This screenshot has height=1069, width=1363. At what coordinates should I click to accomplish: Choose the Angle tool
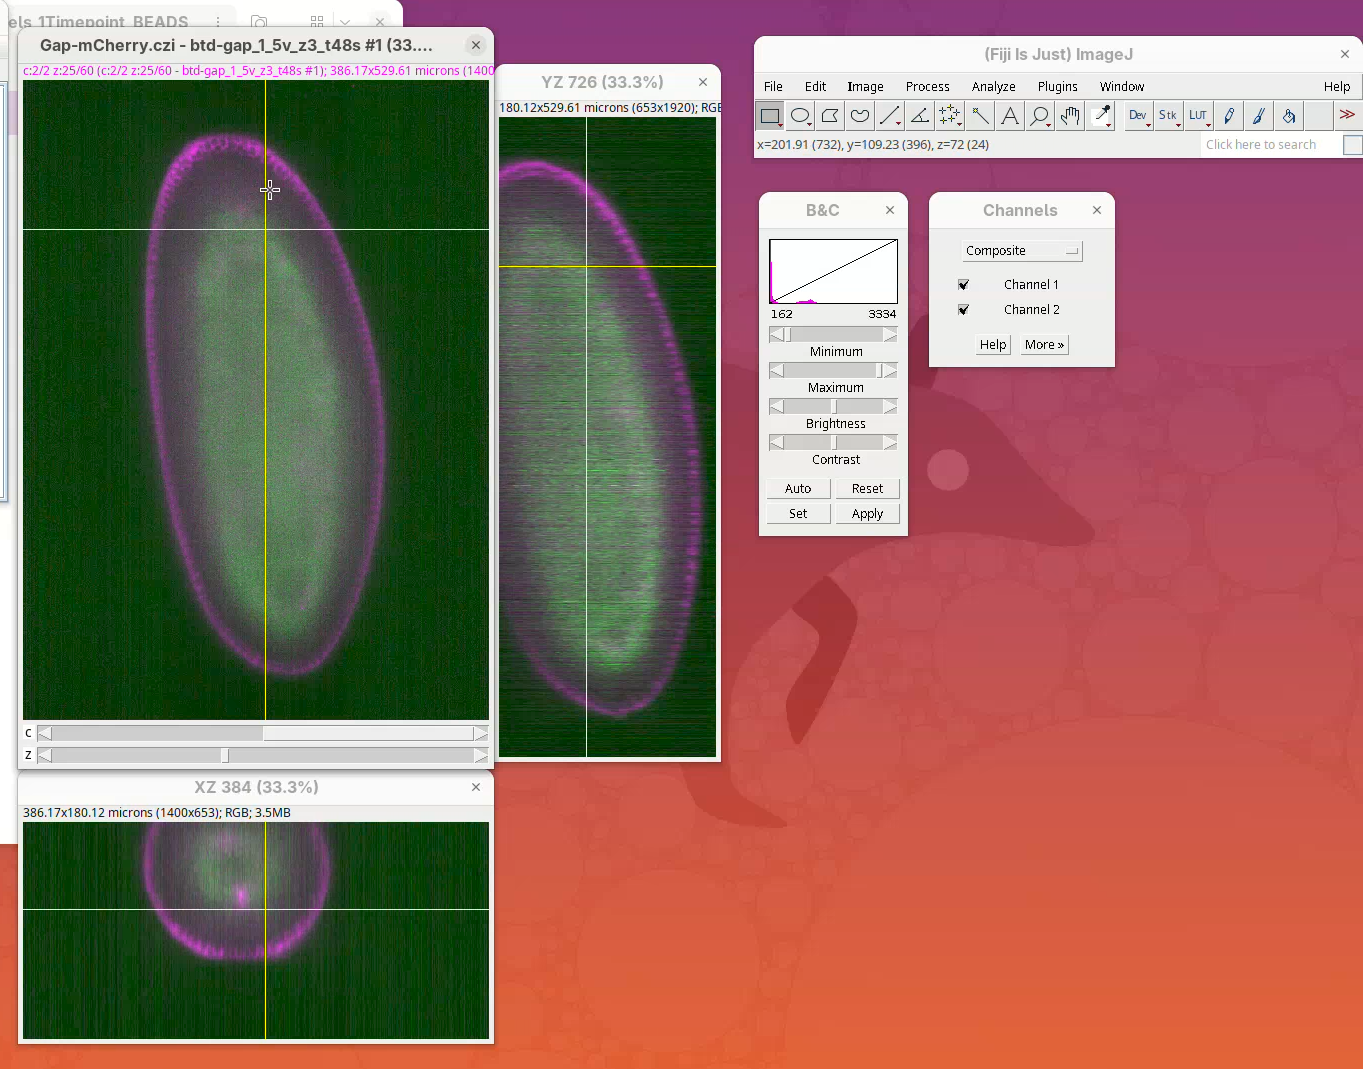click(920, 116)
